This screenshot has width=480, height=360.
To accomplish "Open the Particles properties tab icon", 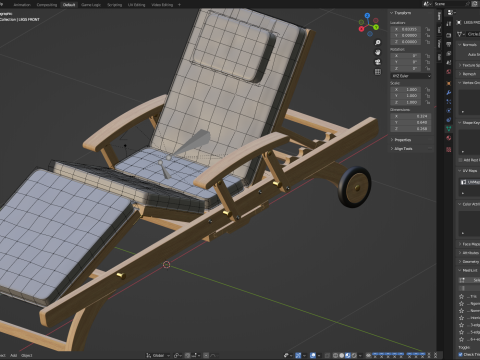I will point(449,102).
